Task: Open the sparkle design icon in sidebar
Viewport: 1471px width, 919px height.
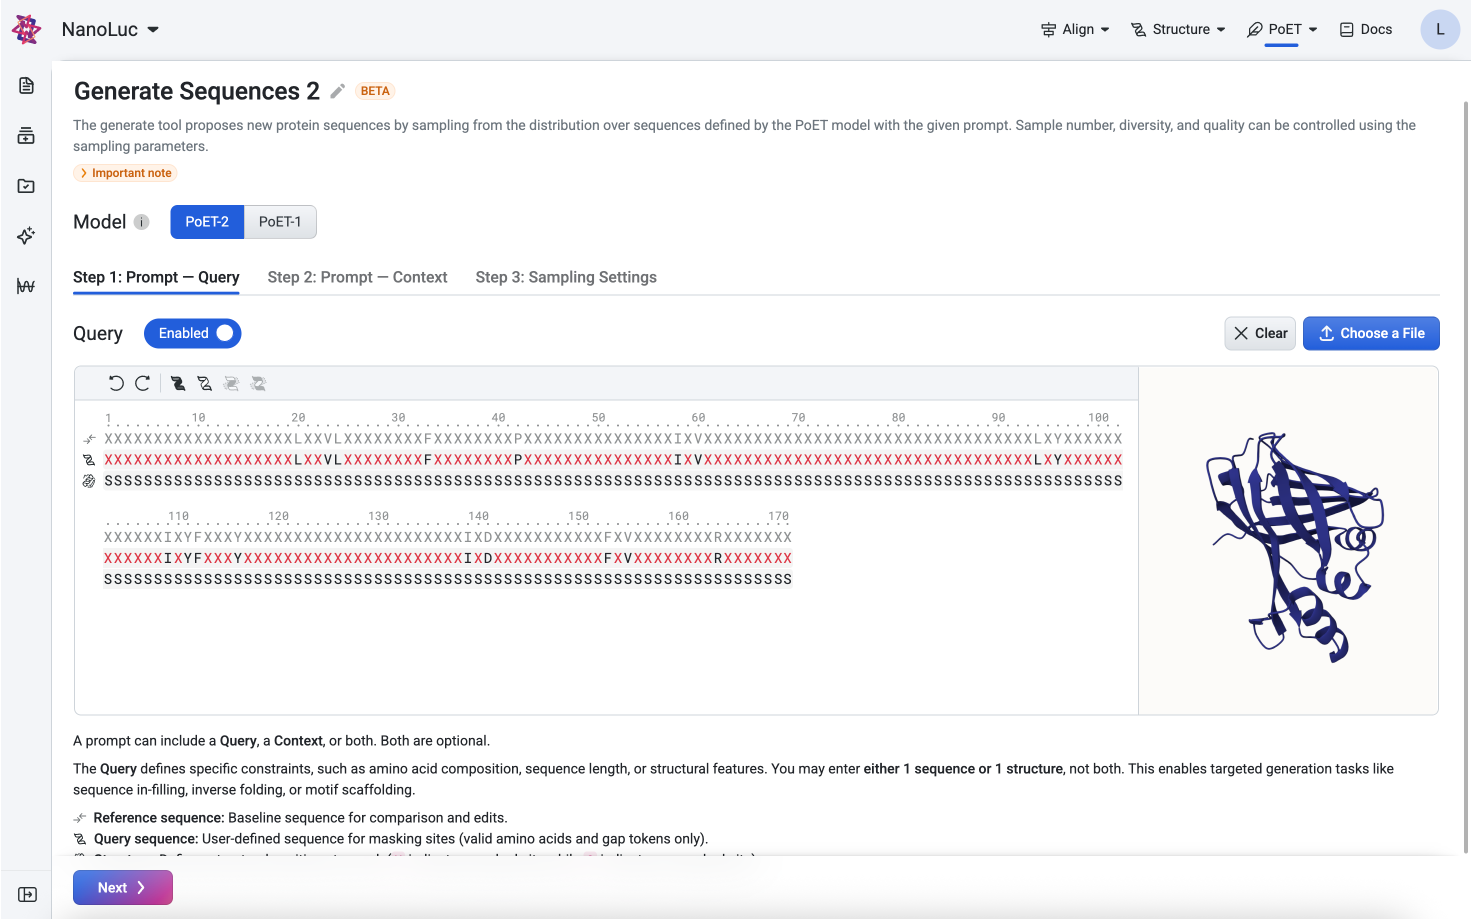Action: (26, 236)
